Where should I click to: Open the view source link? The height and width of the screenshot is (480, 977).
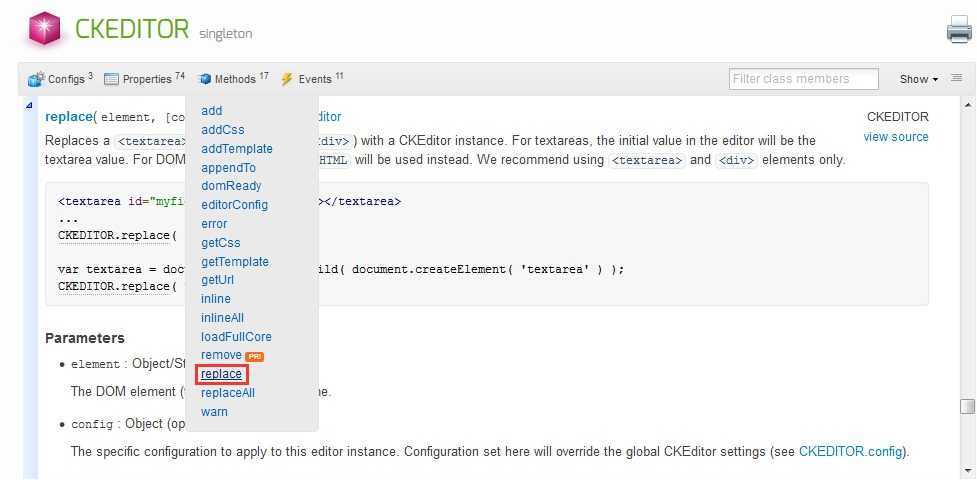click(x=895, y=137)
